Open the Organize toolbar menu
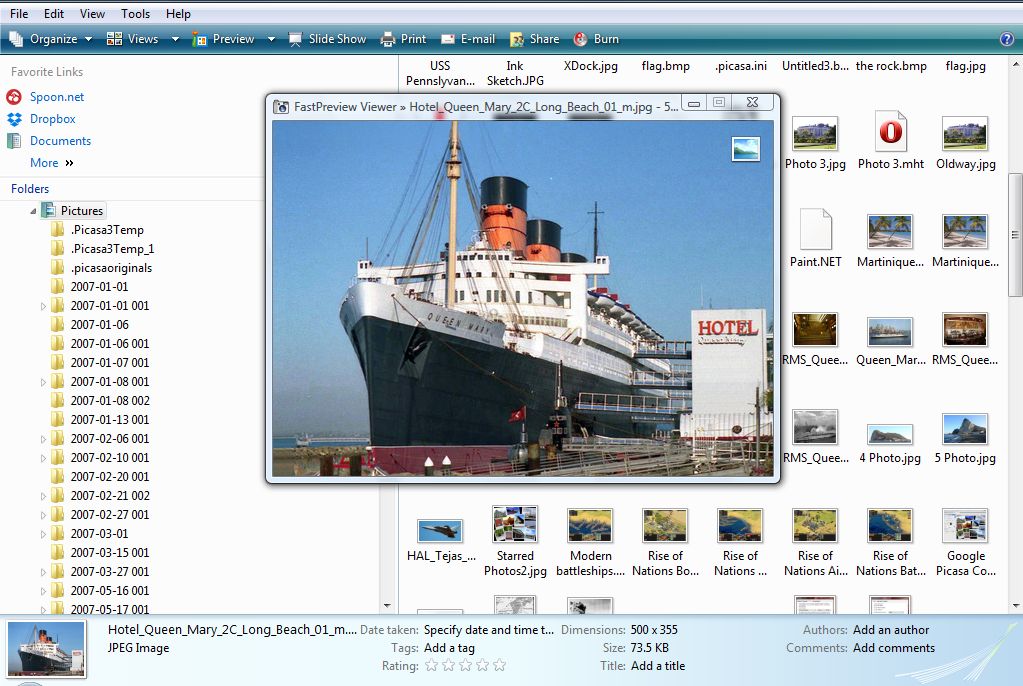This screenshot has width=1023, height=686. point(50,39)
